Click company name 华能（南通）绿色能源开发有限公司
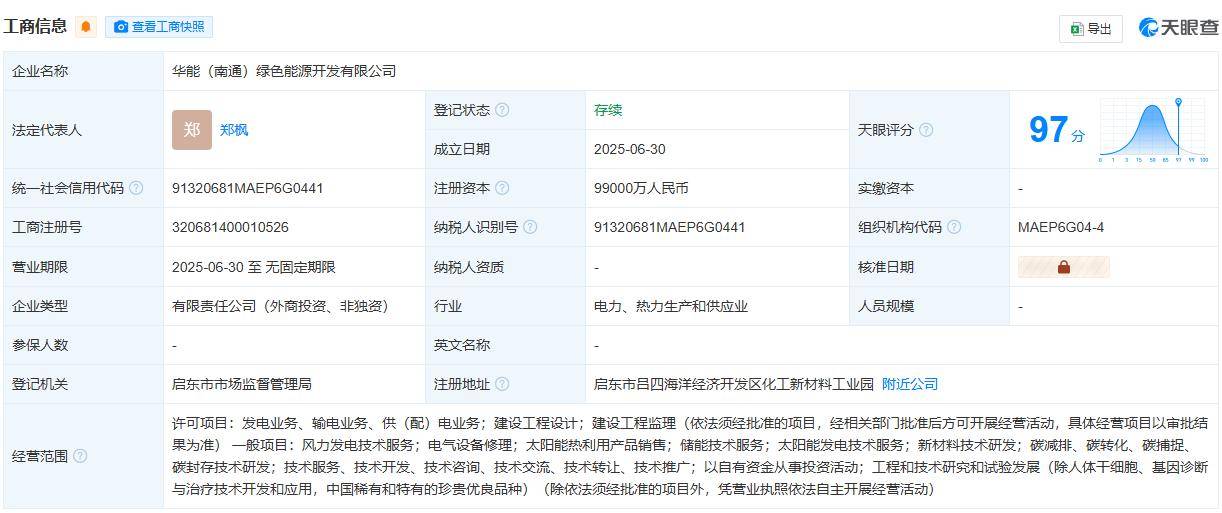The width and height of the screenshot is (1222, 513). pos(284,71)
